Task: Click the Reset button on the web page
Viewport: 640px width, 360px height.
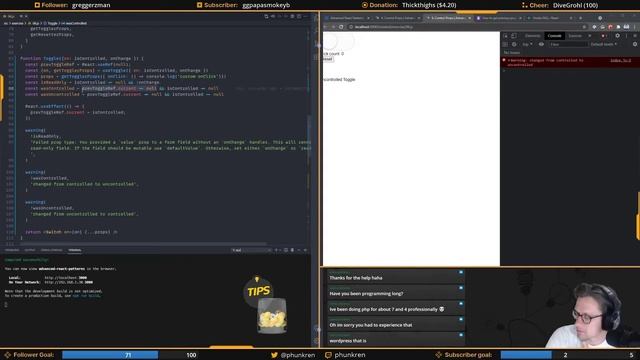Action: coord(328,59)
